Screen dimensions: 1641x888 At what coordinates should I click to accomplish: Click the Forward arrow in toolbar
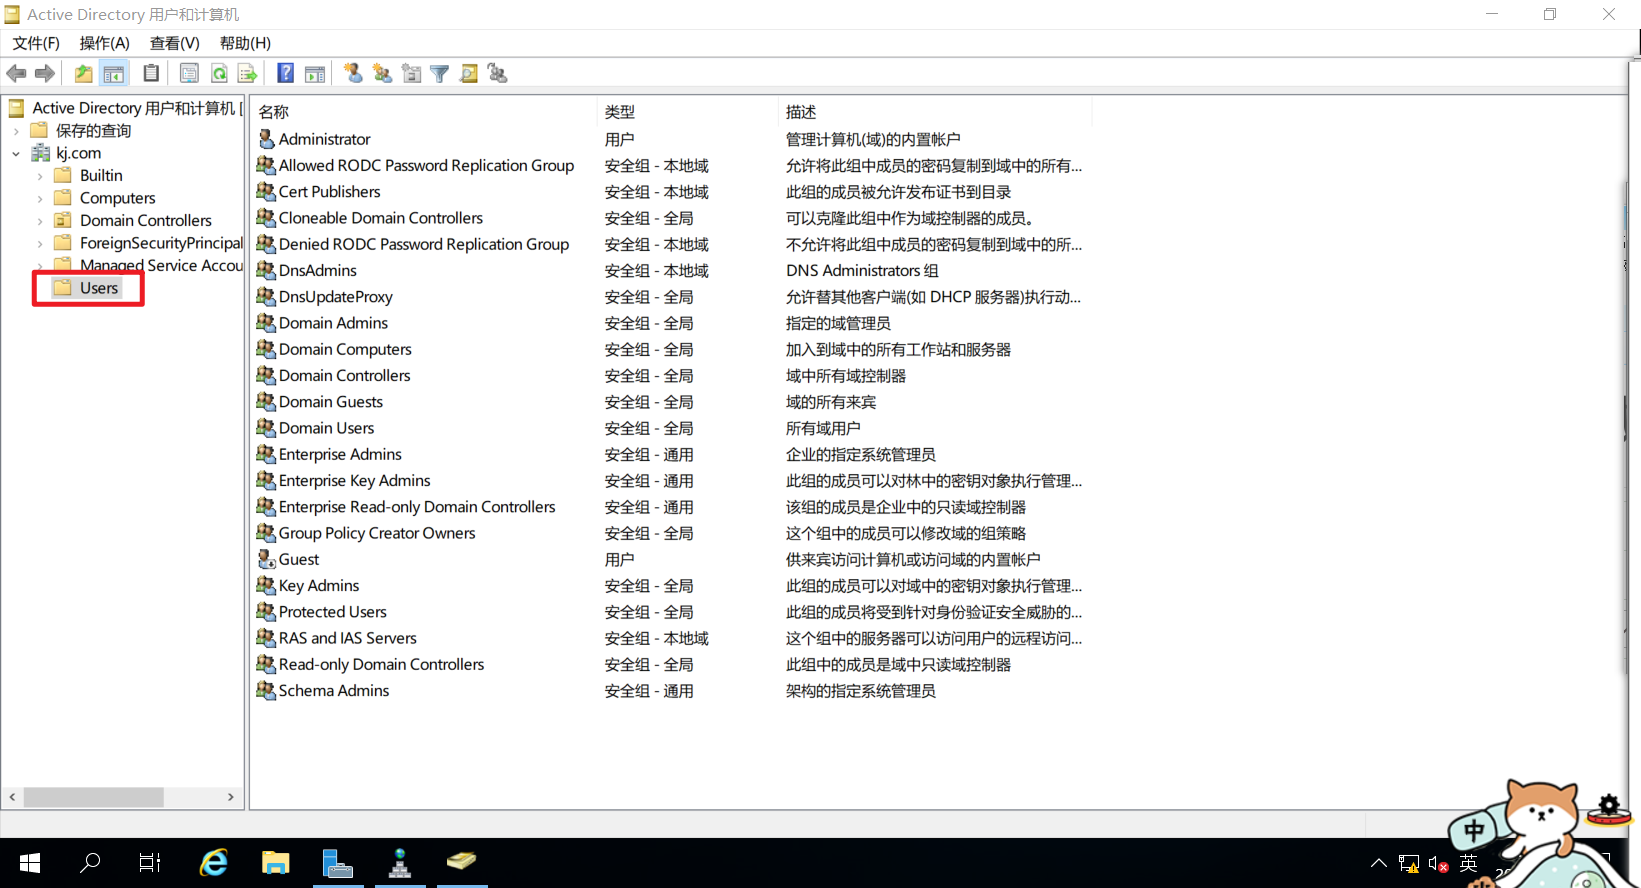[45, 73]
